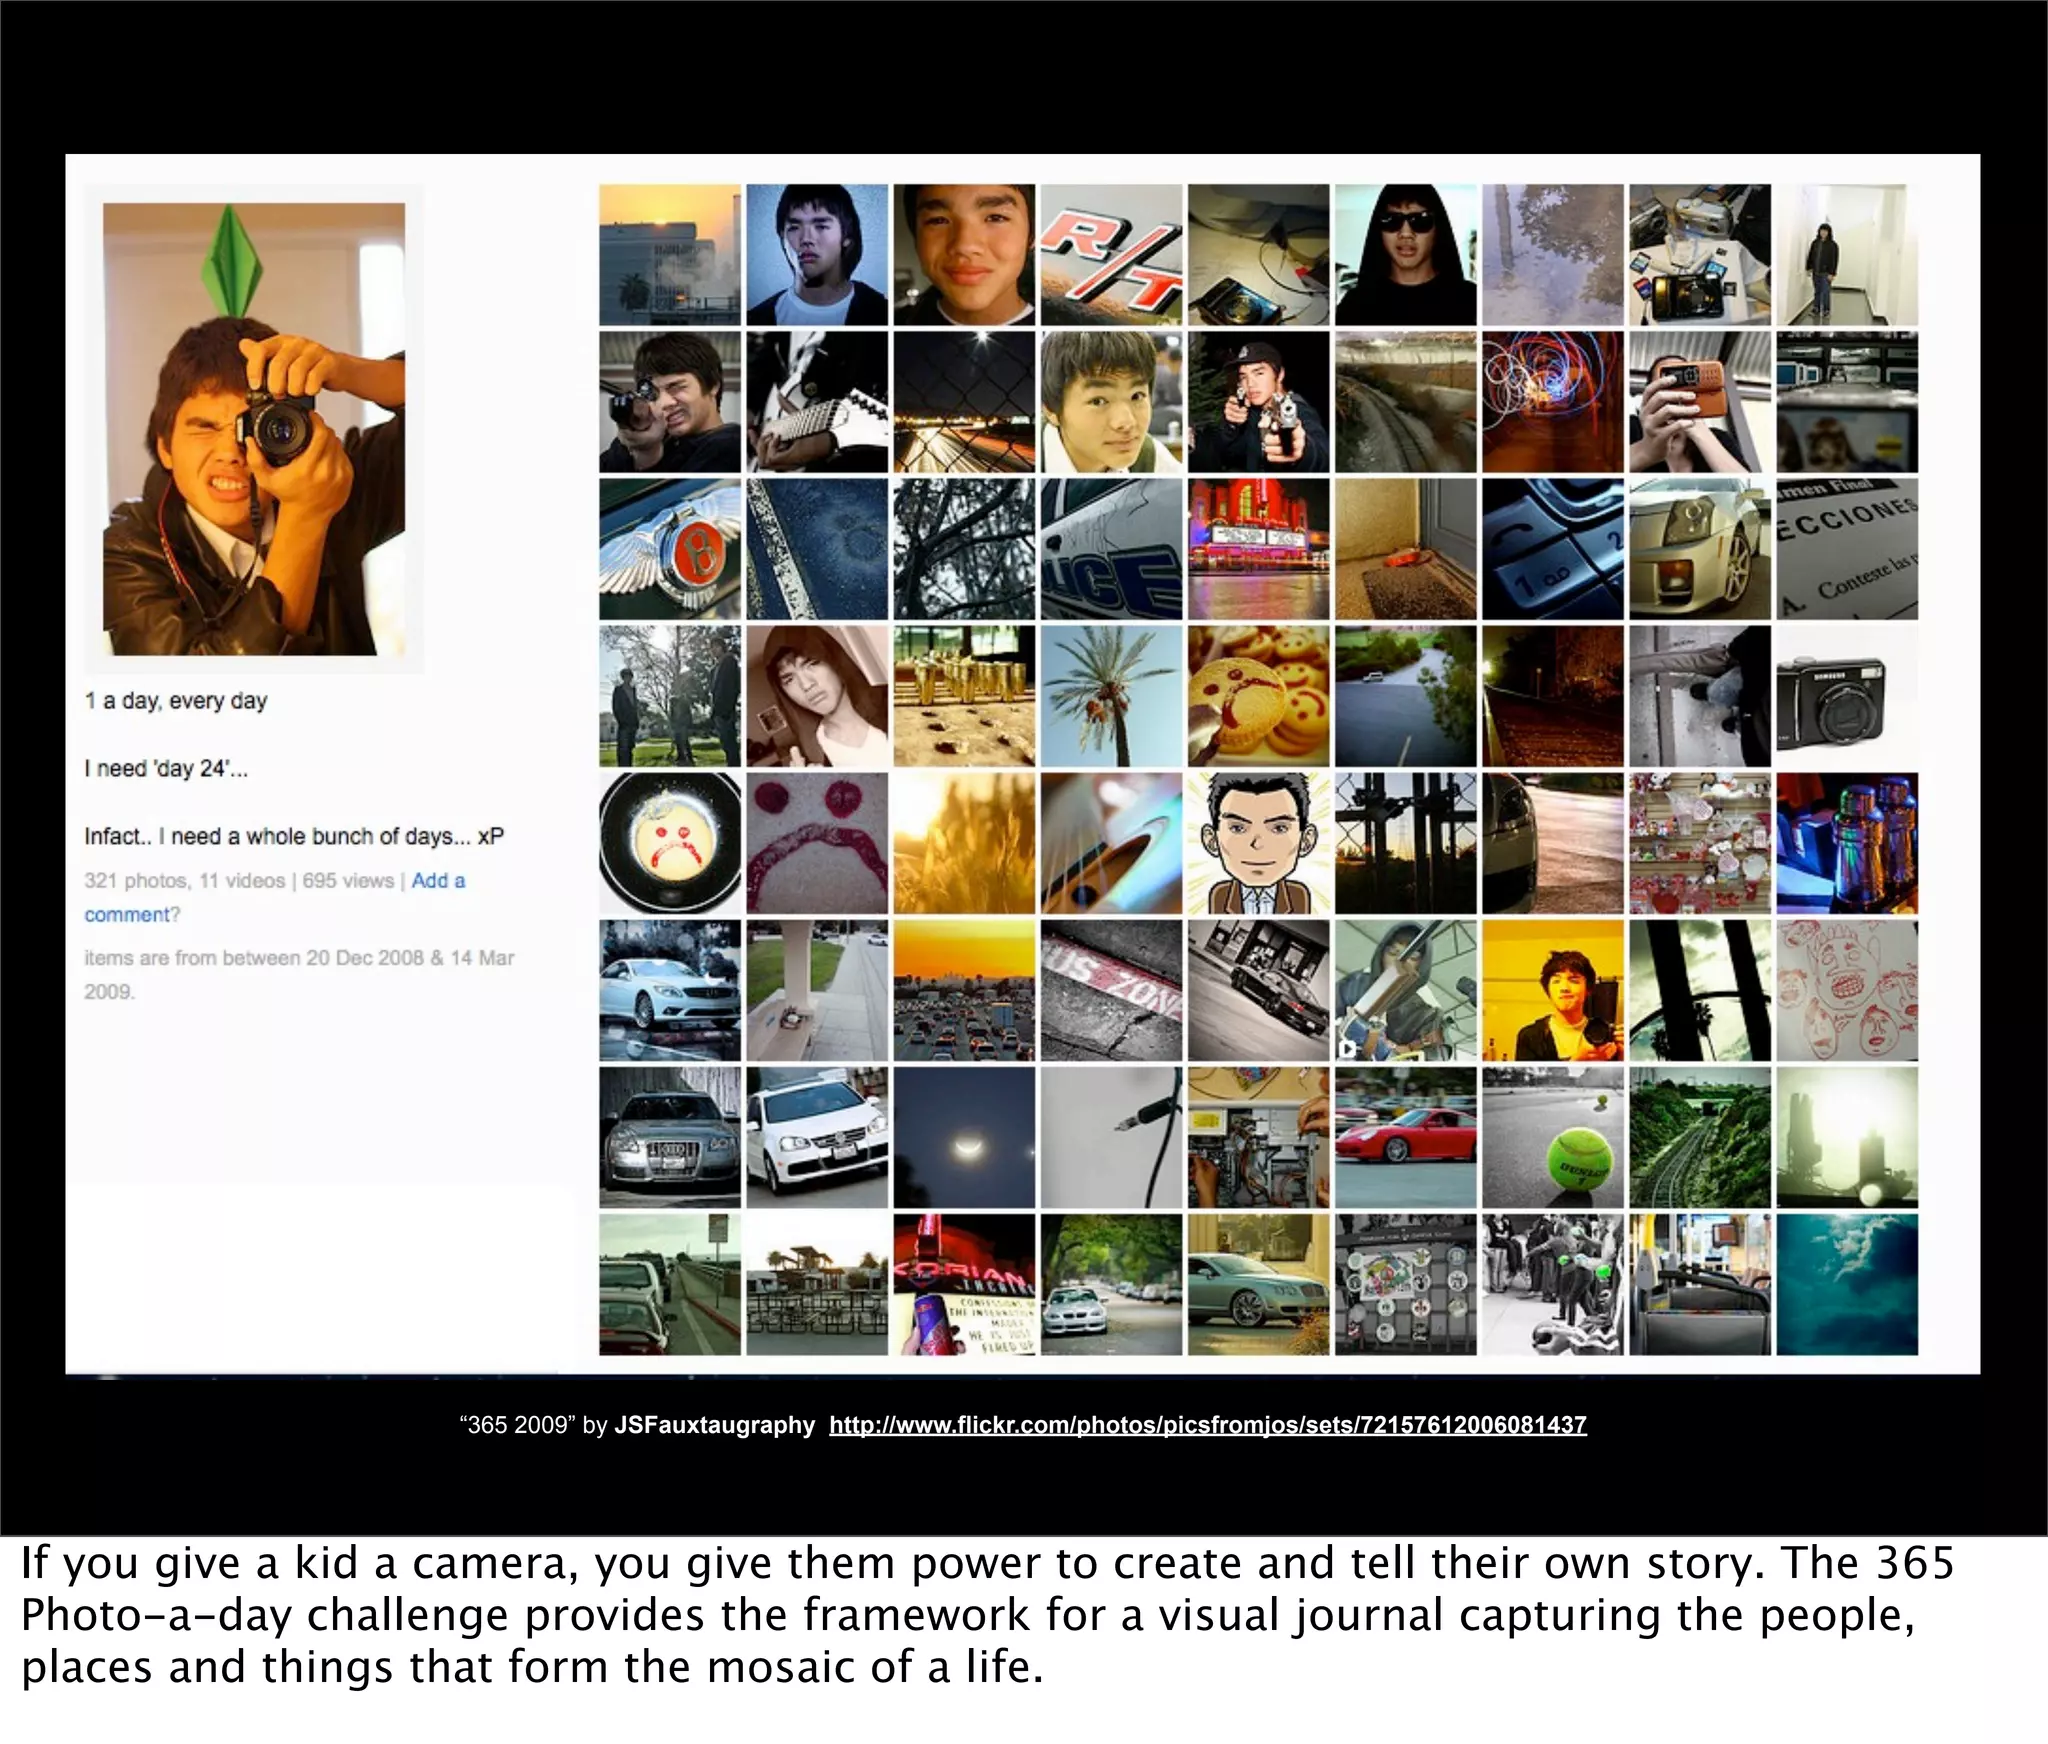View the red face sketches thumbnail
The height and width of the screenshot is (1744, 2048).
click(x=1847, y=990)
